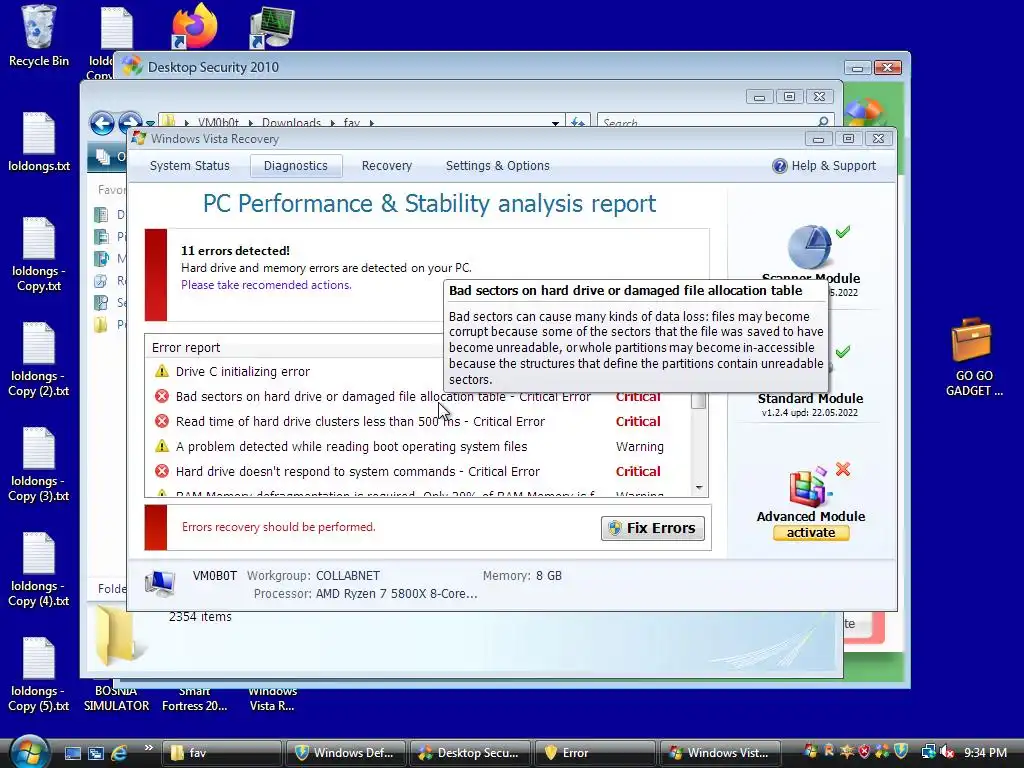Select 'Bad sectors on hard drive' error row

418,396
